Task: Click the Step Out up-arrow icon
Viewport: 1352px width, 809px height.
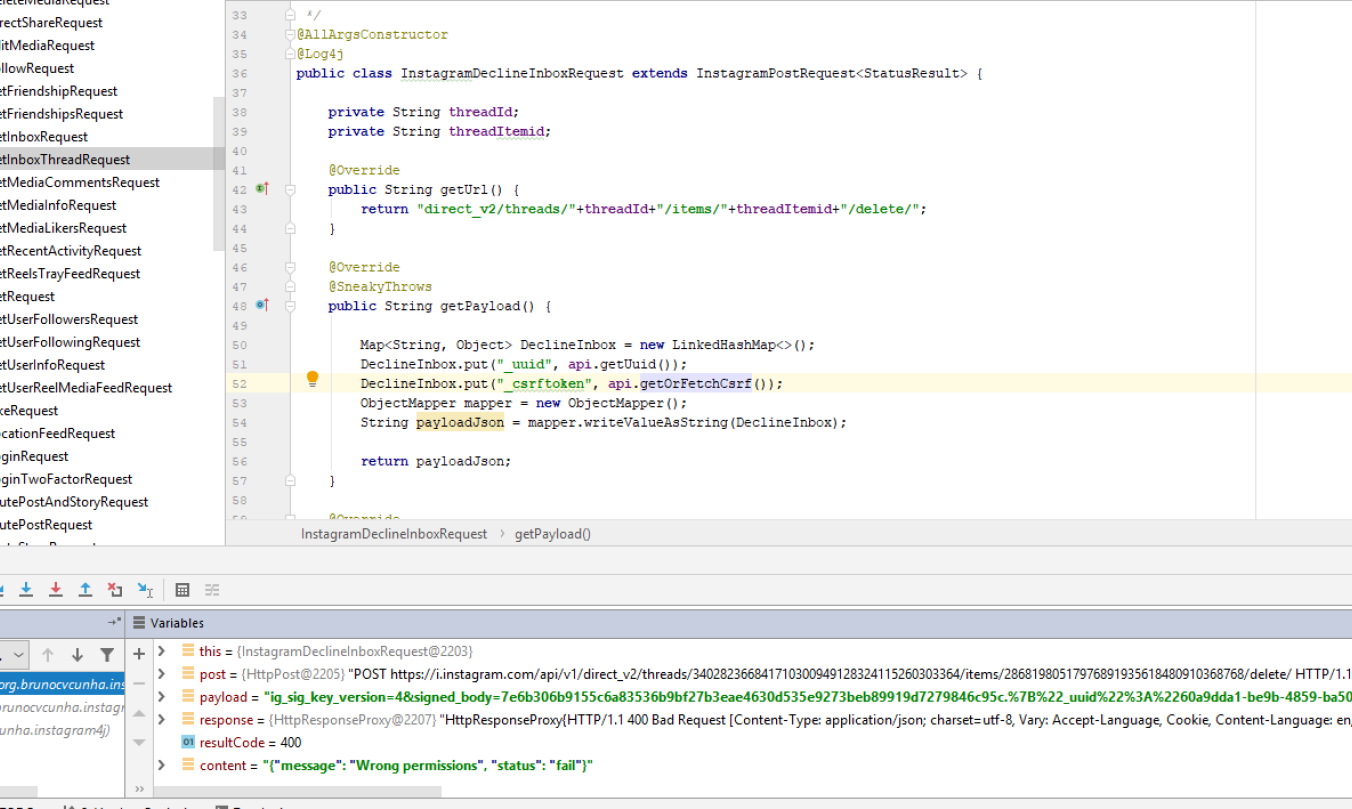Action: (84, 590)
